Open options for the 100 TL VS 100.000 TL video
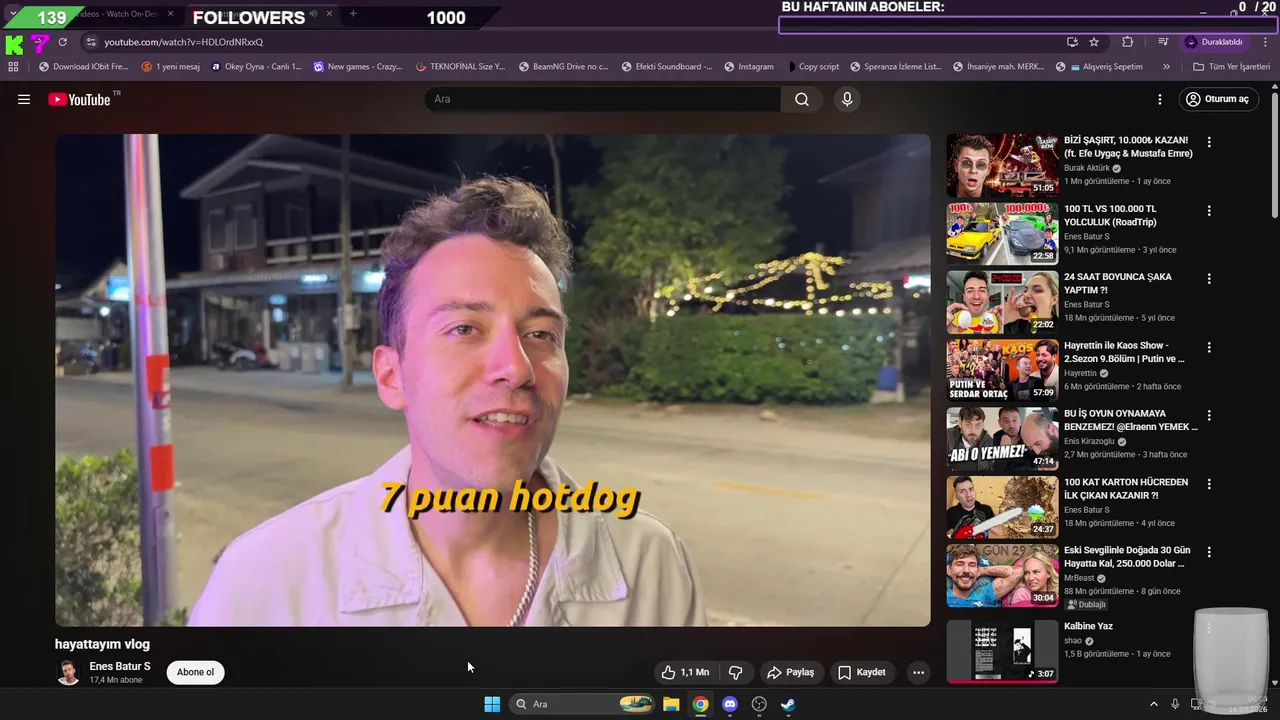This screenshot has height=720, width=1280. click(x=1209, y=211)
